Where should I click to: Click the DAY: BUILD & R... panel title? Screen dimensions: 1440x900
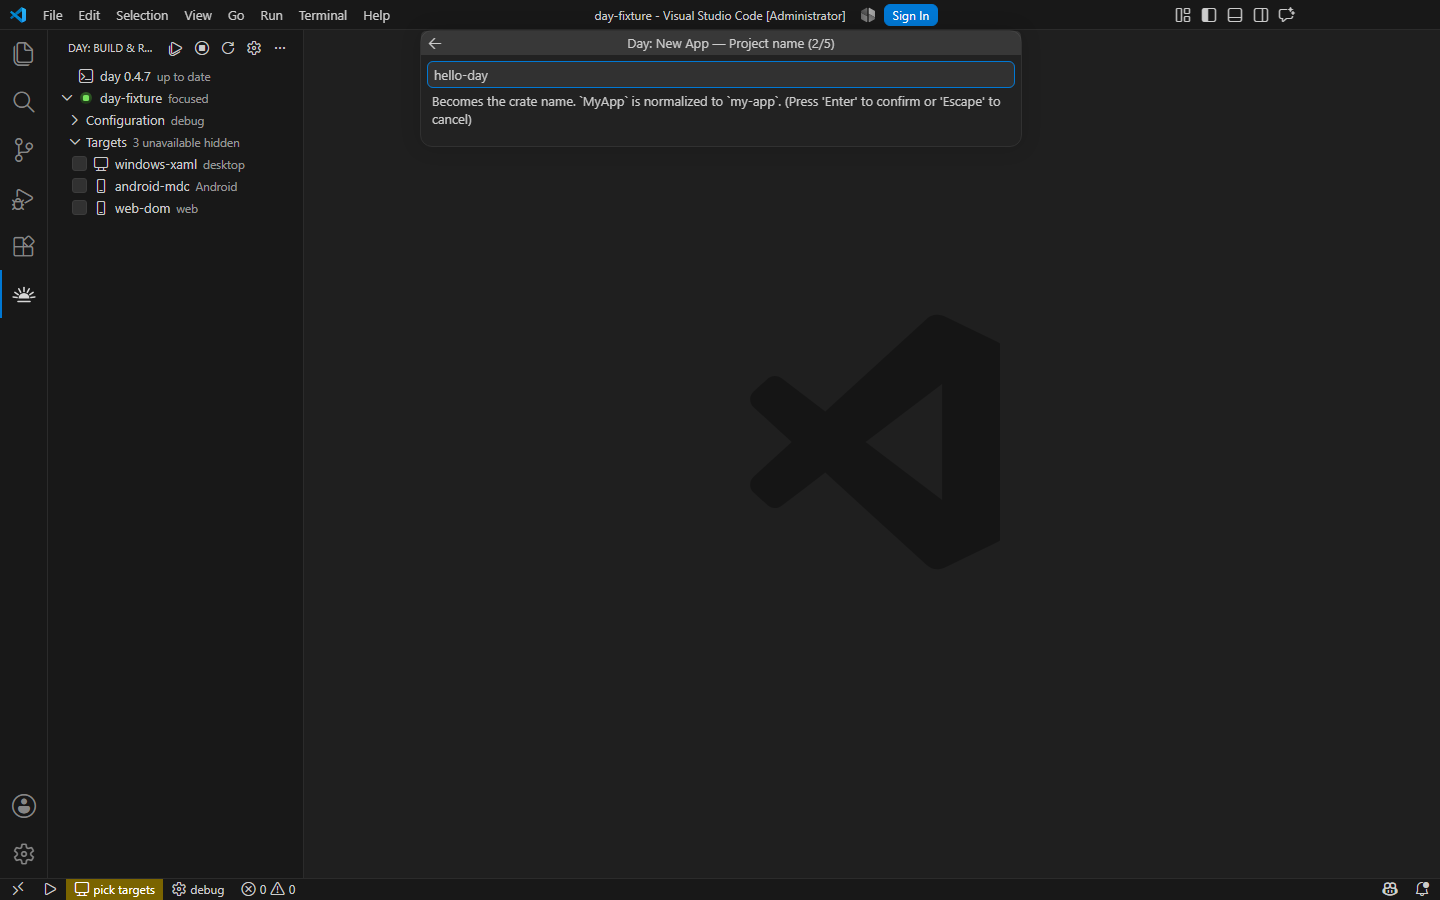pyautogui.click(x=110, y=48)
